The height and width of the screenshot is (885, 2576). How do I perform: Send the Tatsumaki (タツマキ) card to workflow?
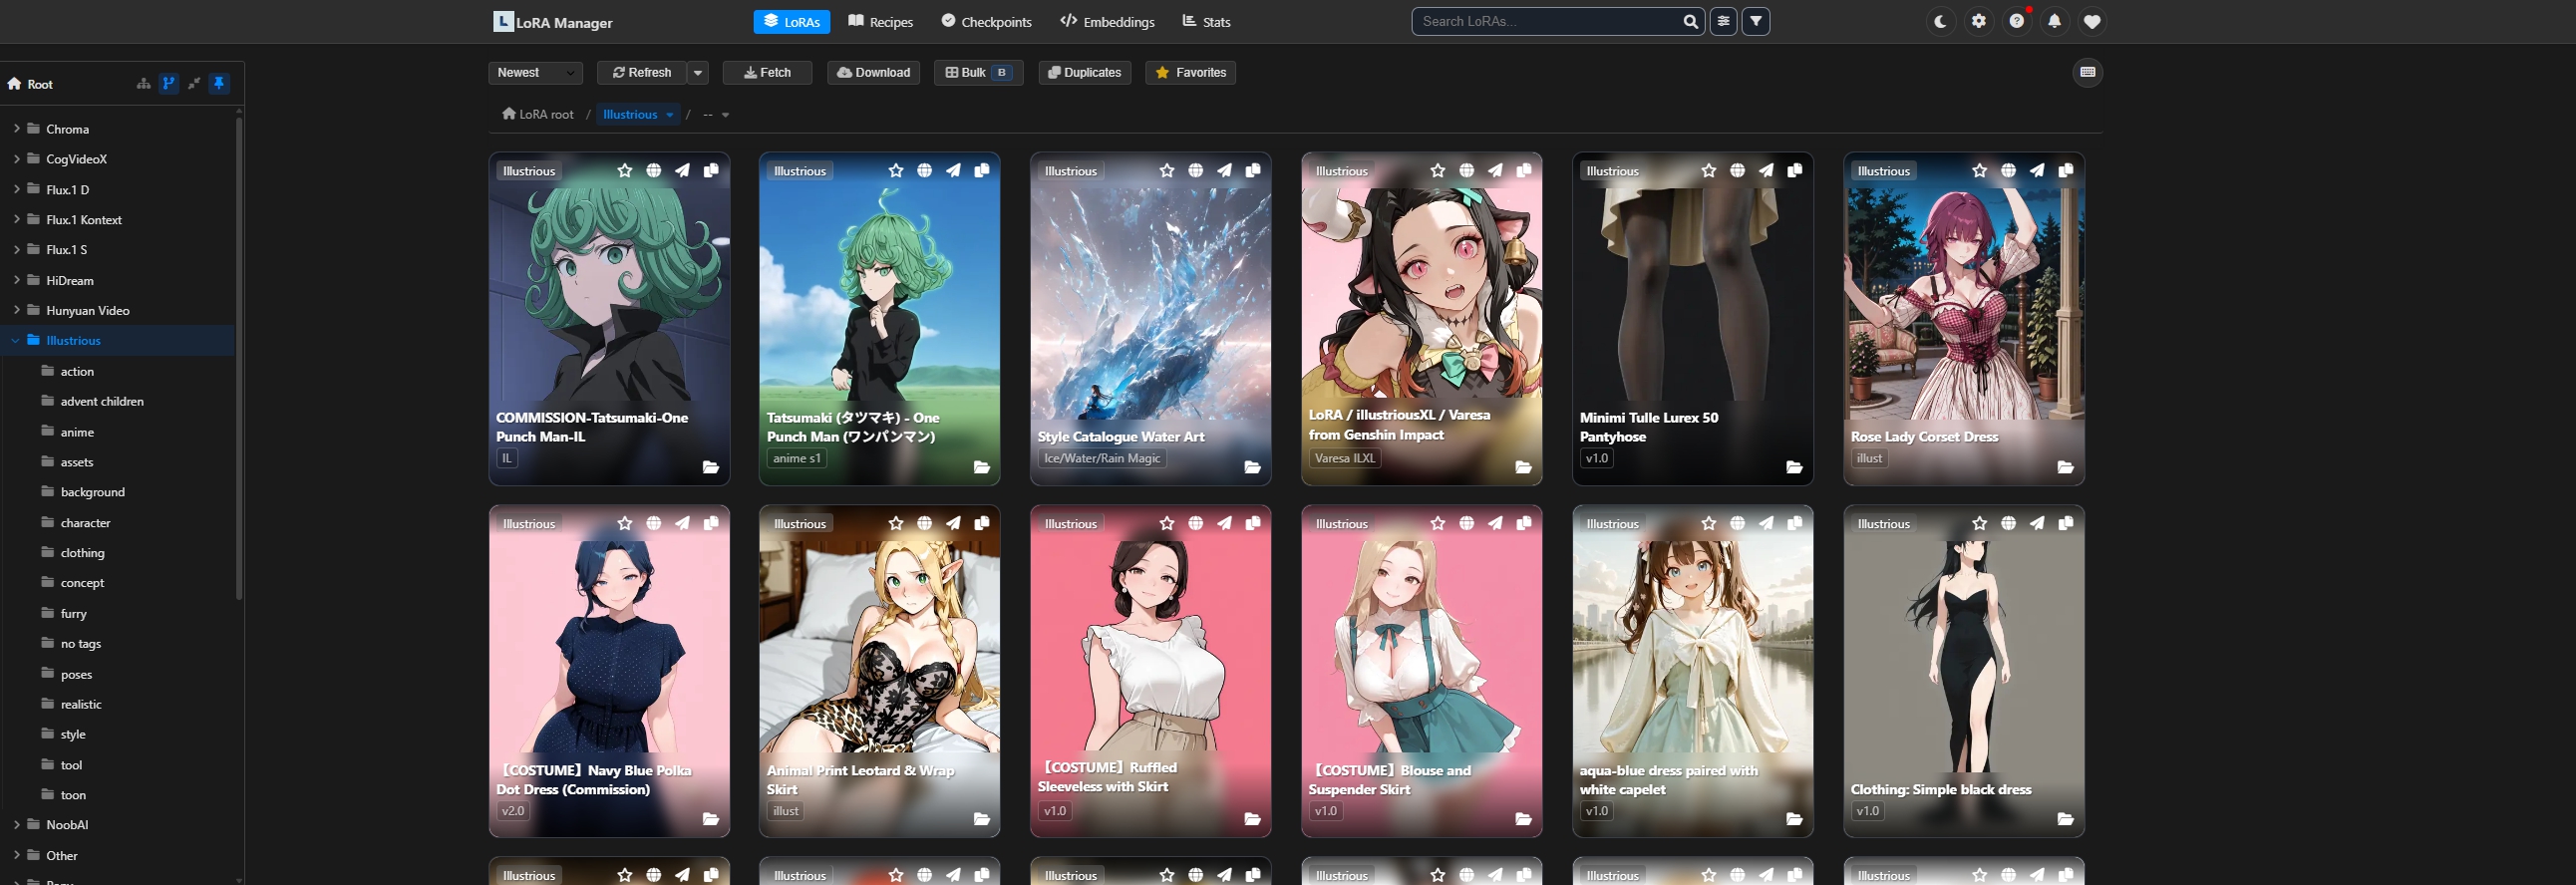pos(953,171)
